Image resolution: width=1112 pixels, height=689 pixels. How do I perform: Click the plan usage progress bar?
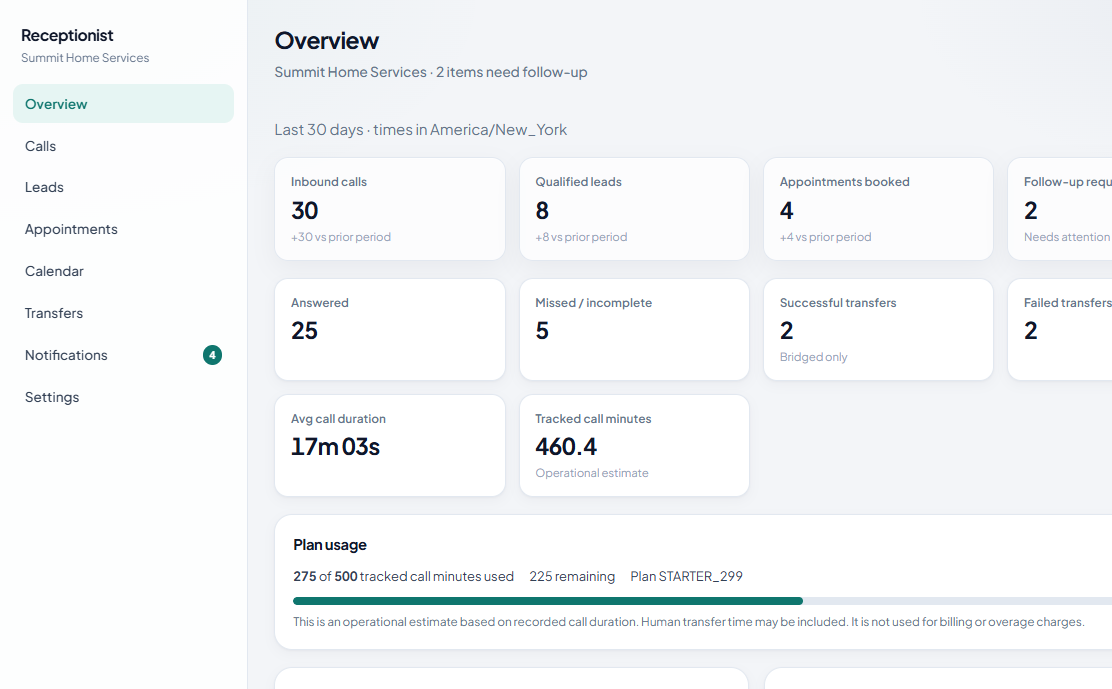tap(702, 601)
